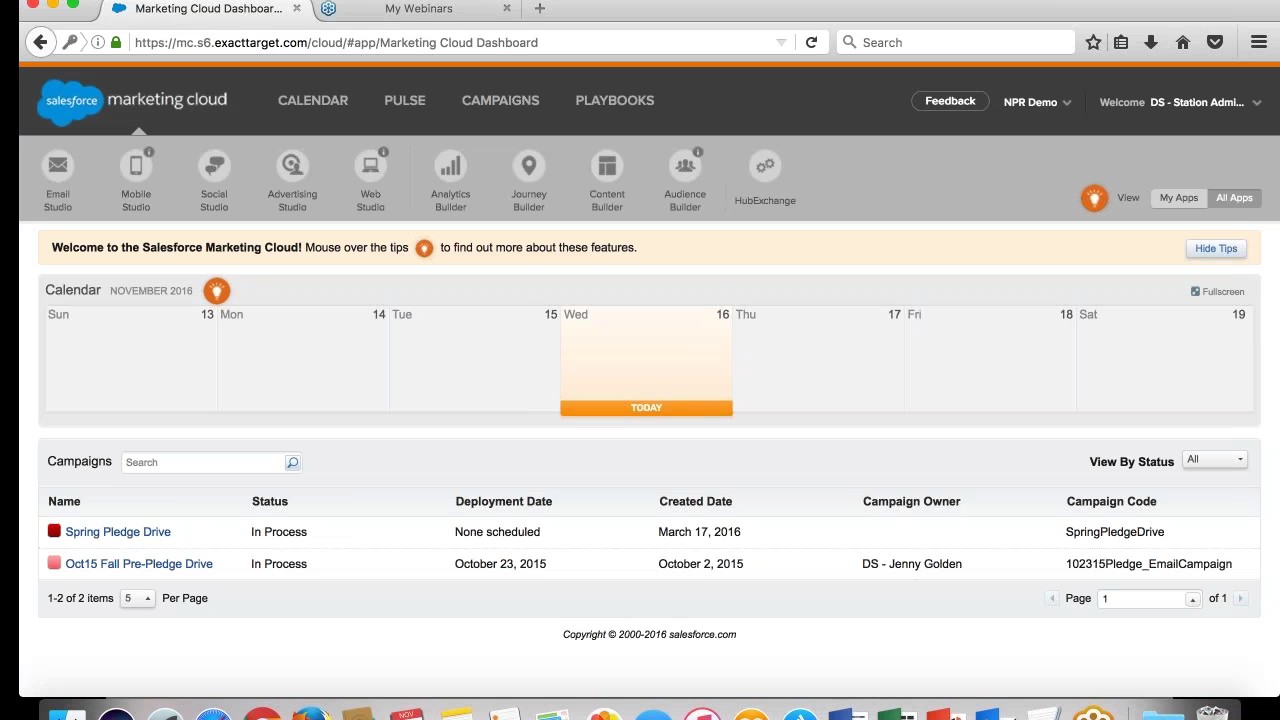Go to browser home icon
This screenshot has width=1280, height=720.
(1183, 42)
